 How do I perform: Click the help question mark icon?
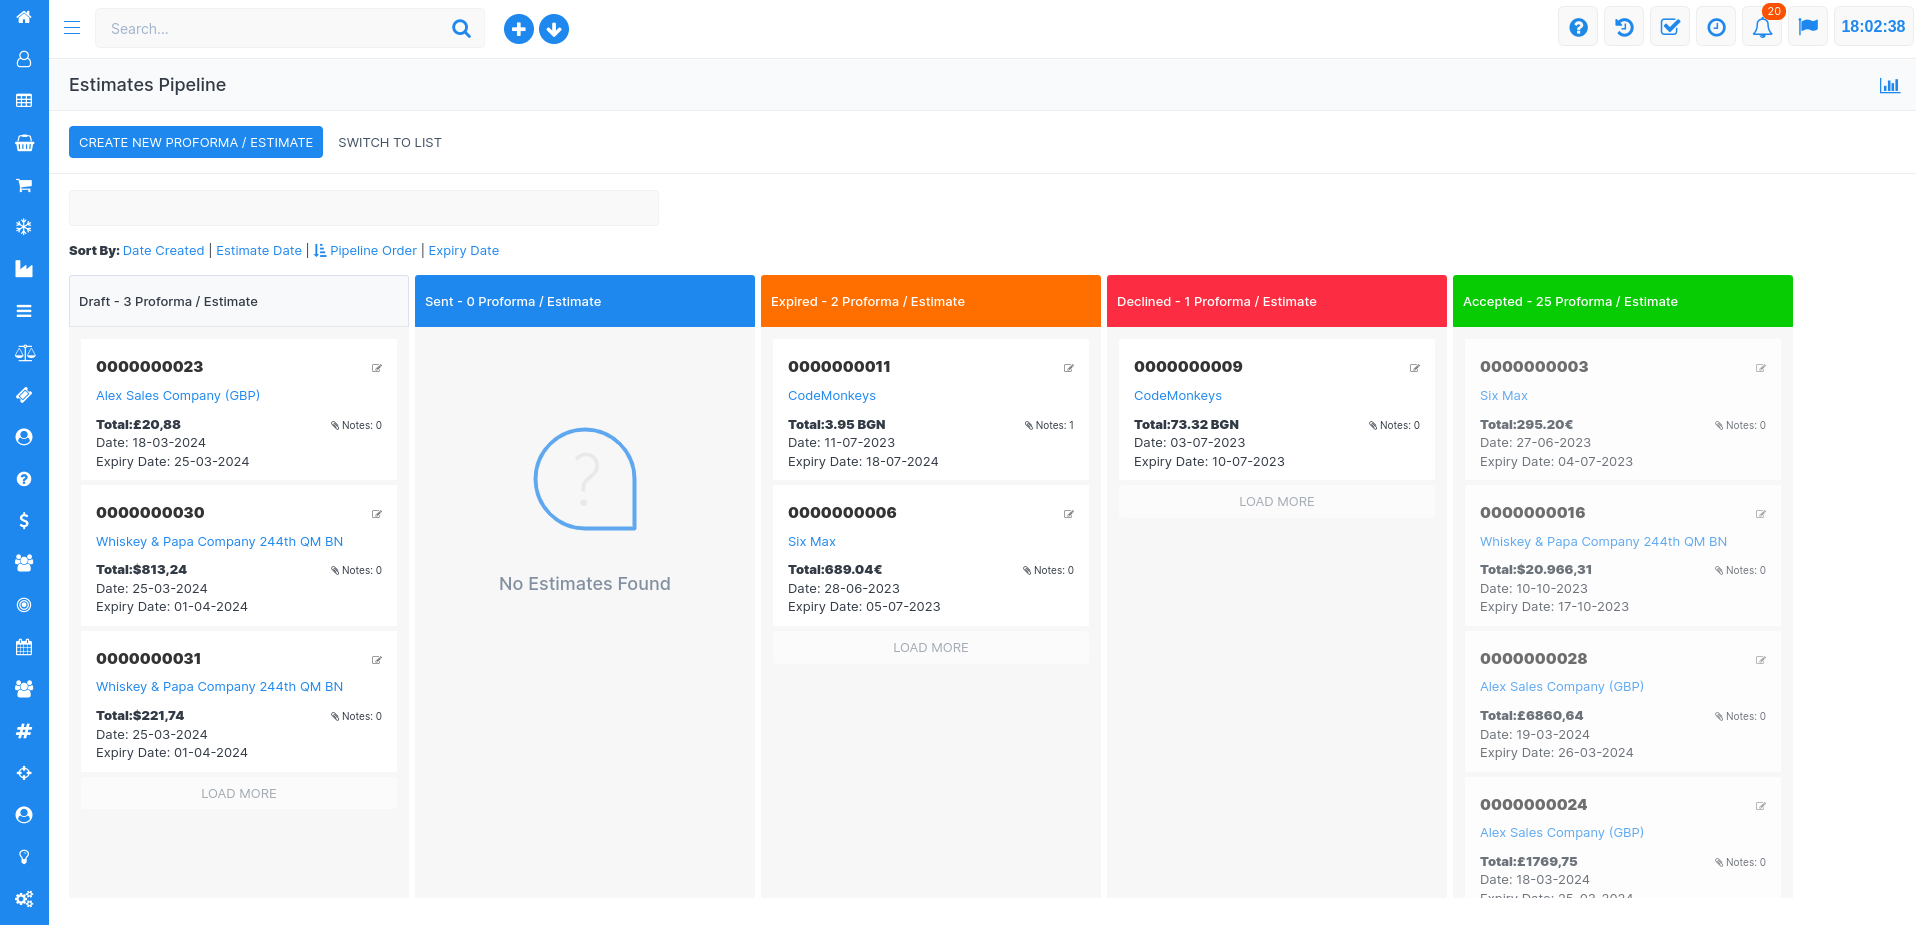coord(1578,27)
